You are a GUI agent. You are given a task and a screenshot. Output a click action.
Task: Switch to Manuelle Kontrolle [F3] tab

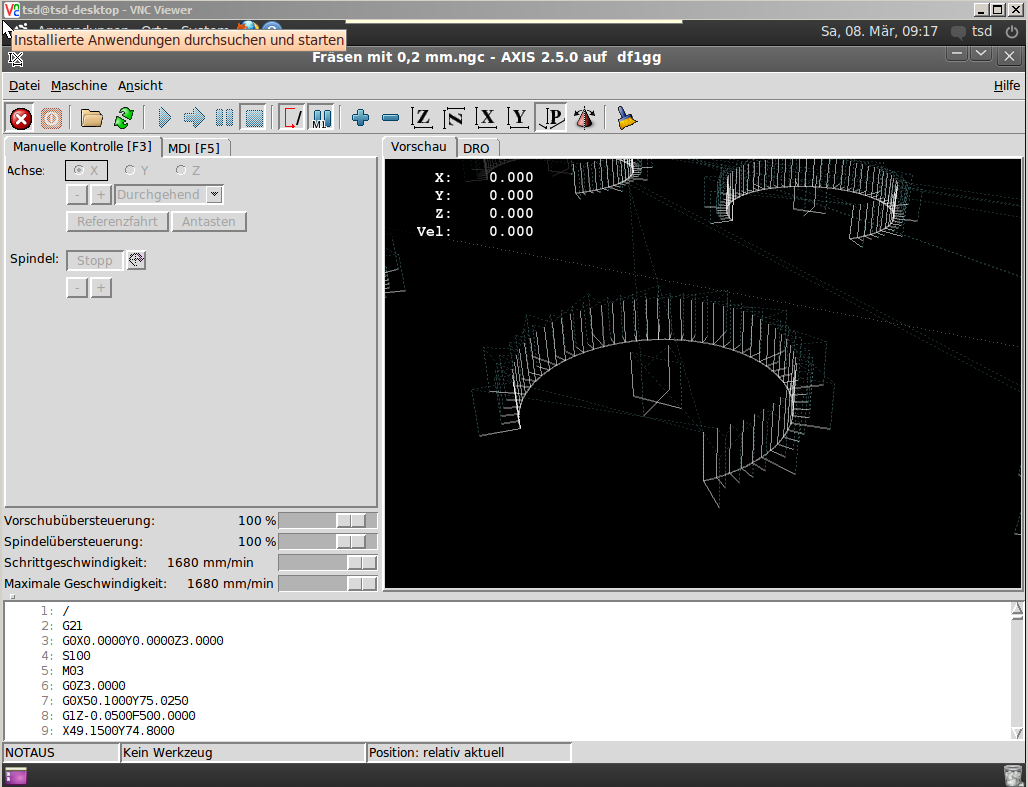pos(83,147)
